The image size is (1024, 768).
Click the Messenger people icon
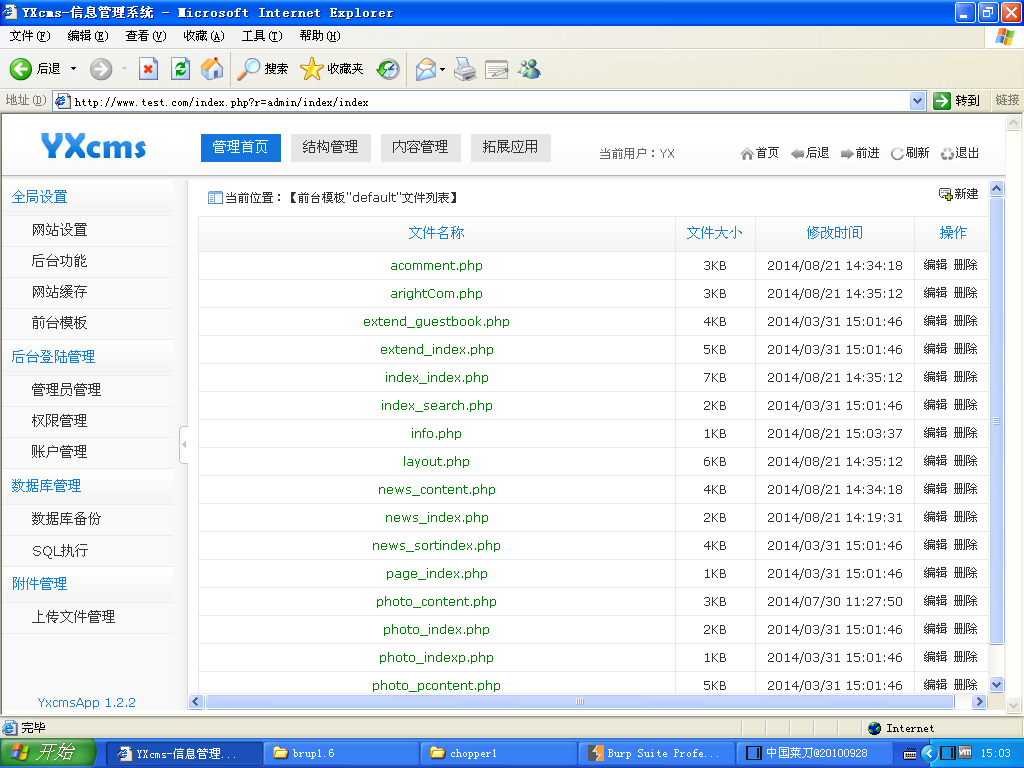click(x=529, y=69)
